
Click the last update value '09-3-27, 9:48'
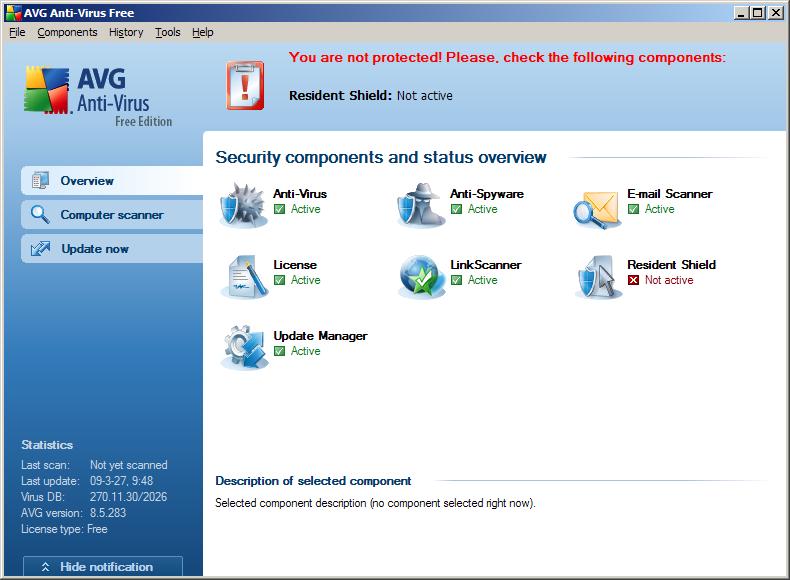pyautogui.click(x=121, y=481)
